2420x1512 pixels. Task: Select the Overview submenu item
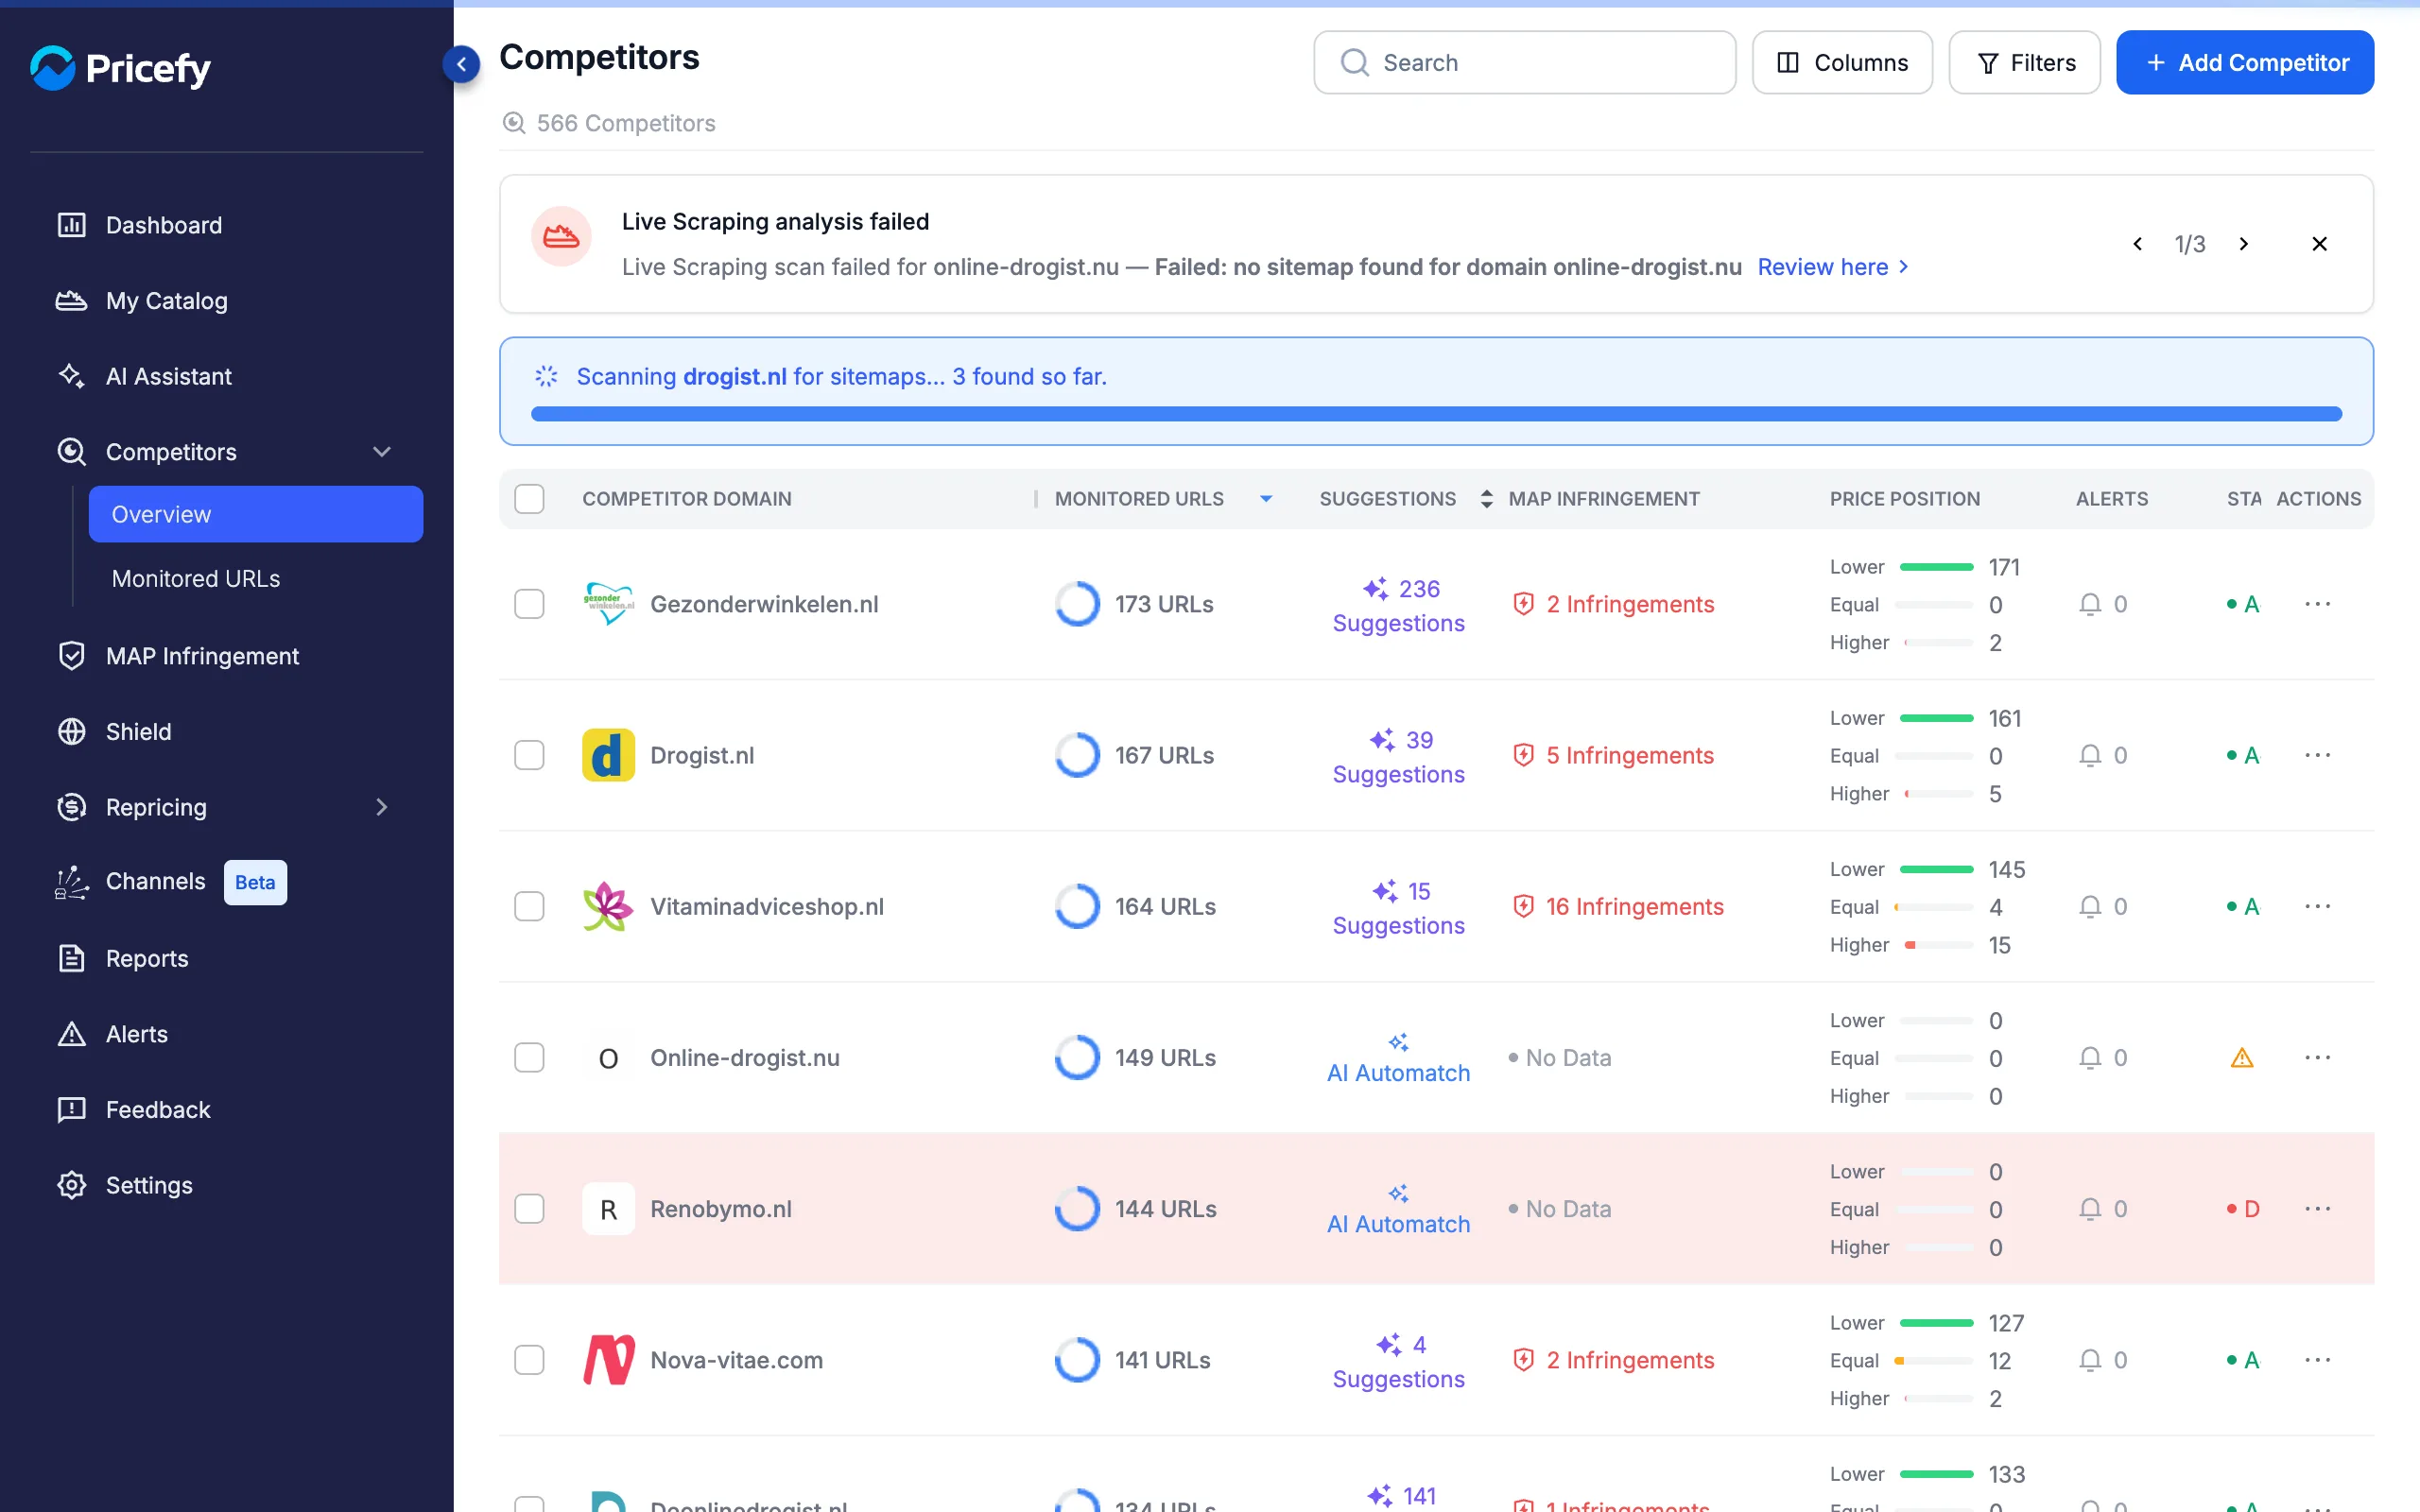click(256, 514)
